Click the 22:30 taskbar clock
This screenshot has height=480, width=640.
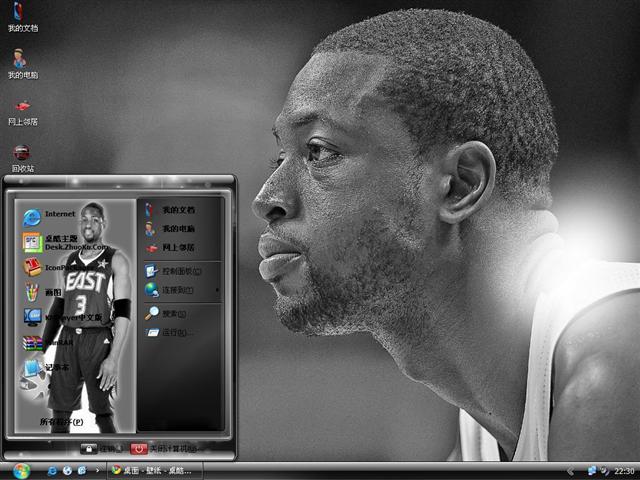point(624,471)
